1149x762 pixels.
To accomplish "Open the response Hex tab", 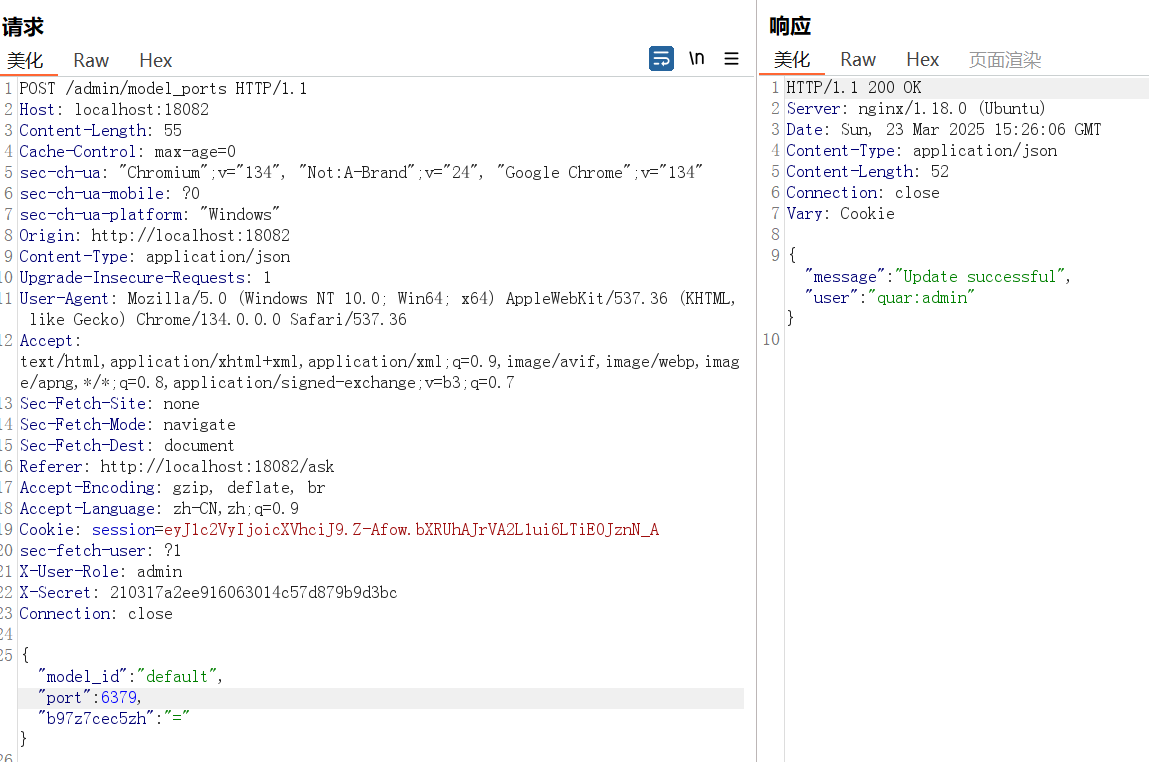I will click(922, 61).
